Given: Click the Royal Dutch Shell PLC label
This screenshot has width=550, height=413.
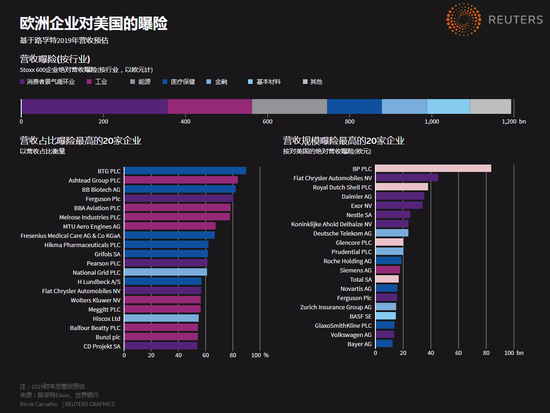Looking at the screenshot, I should point(342,187).
